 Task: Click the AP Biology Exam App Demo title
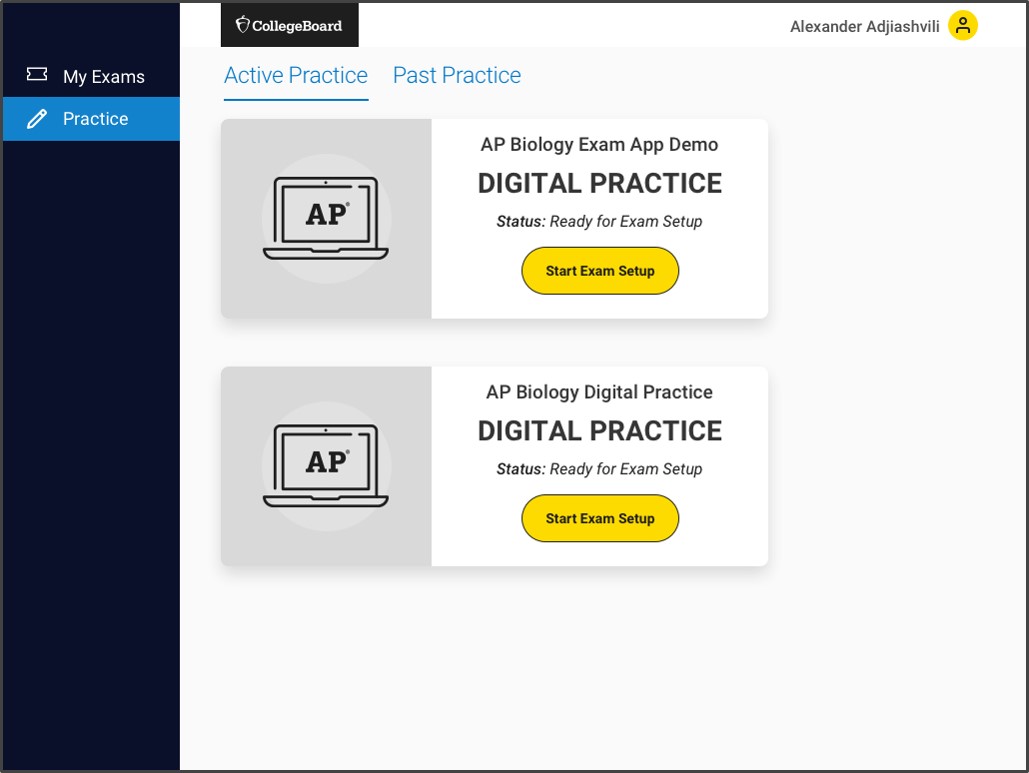(x=598, y=144)
